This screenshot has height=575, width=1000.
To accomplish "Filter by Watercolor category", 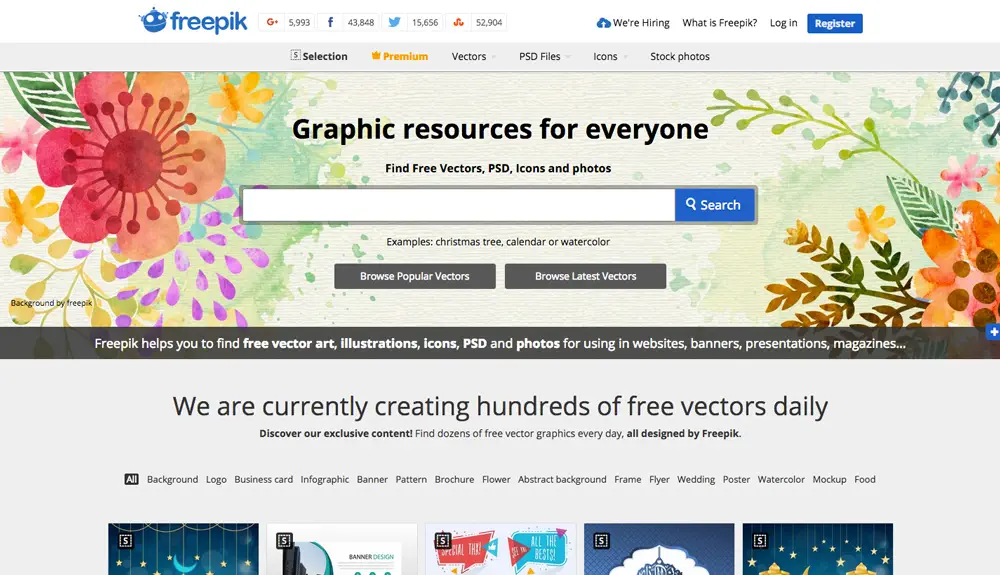I will [781, 479].
